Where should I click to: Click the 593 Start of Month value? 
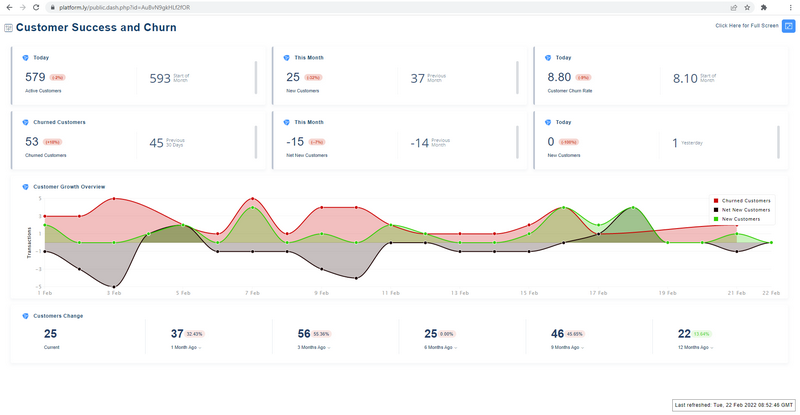coord(160,78)
